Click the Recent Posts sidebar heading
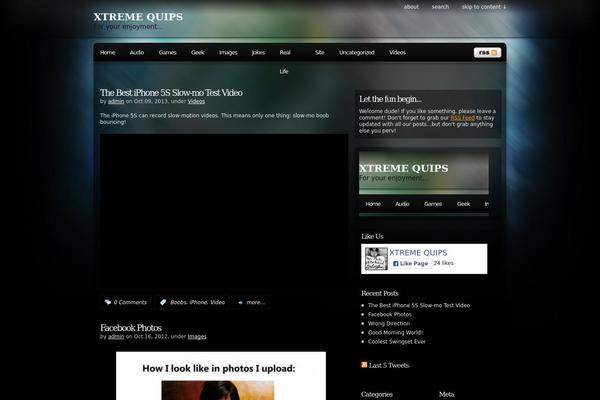600x400 pixels. (x=380, y=294)
